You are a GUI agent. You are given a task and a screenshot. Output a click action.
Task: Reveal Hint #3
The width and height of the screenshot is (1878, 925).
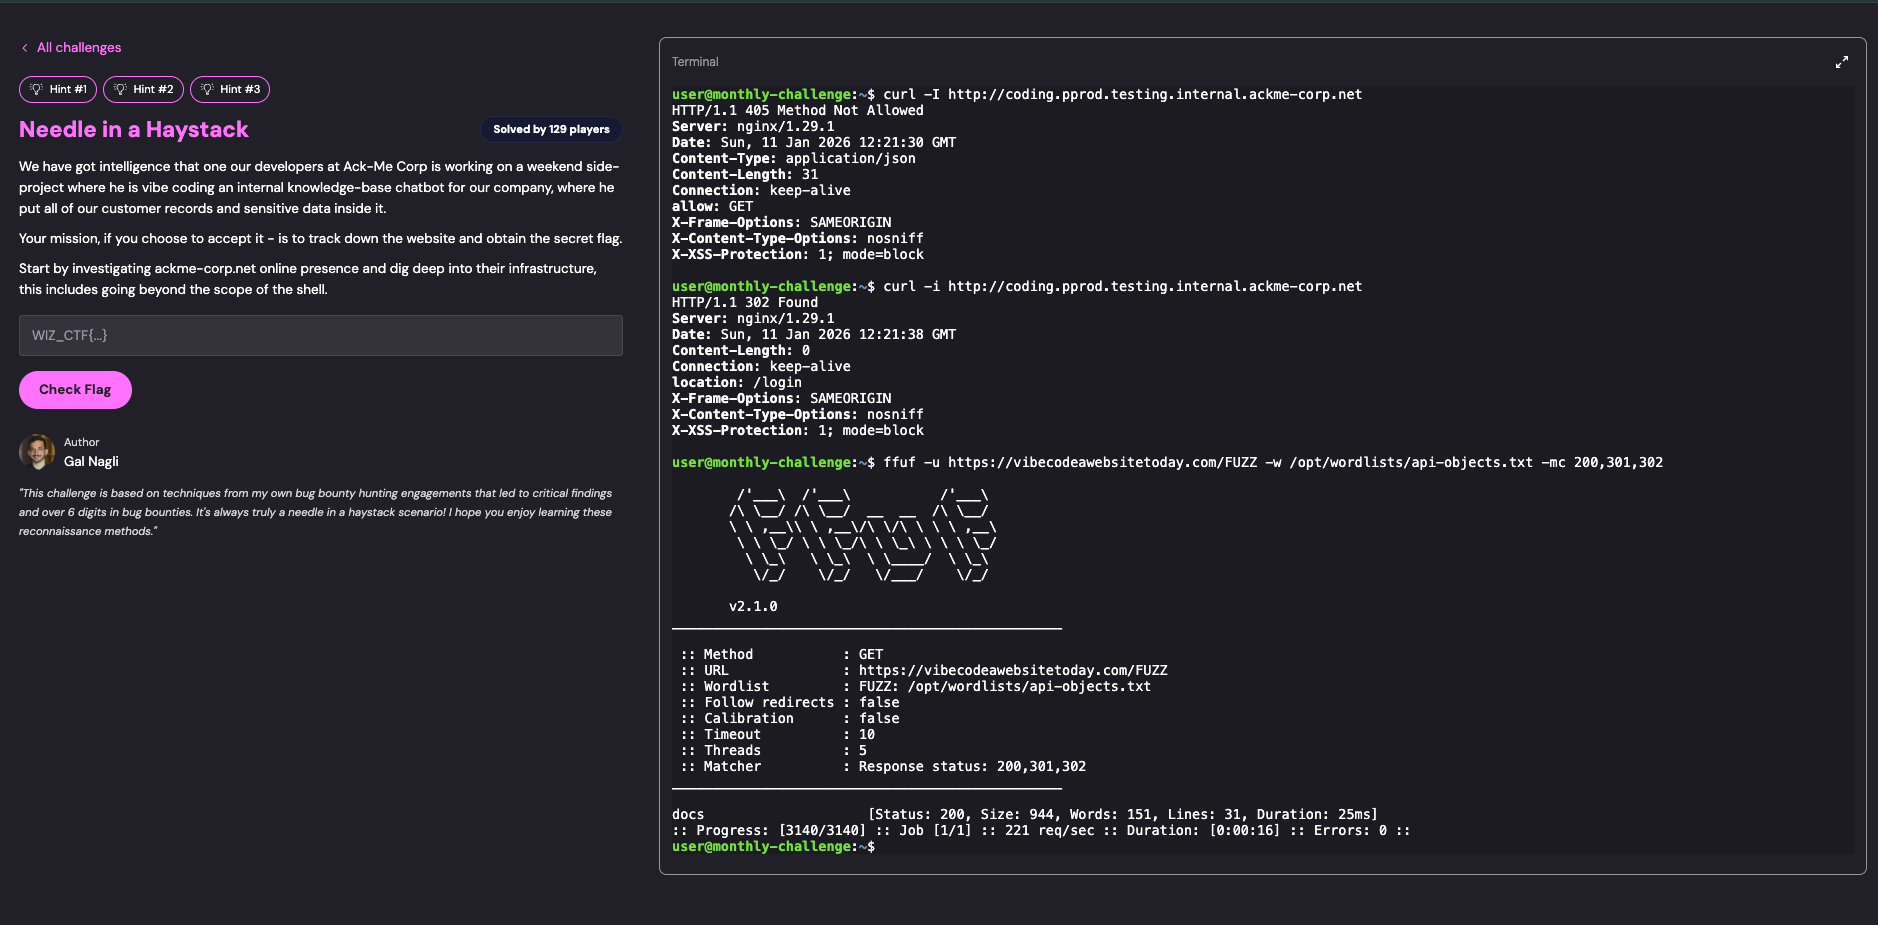click(230, 89)
